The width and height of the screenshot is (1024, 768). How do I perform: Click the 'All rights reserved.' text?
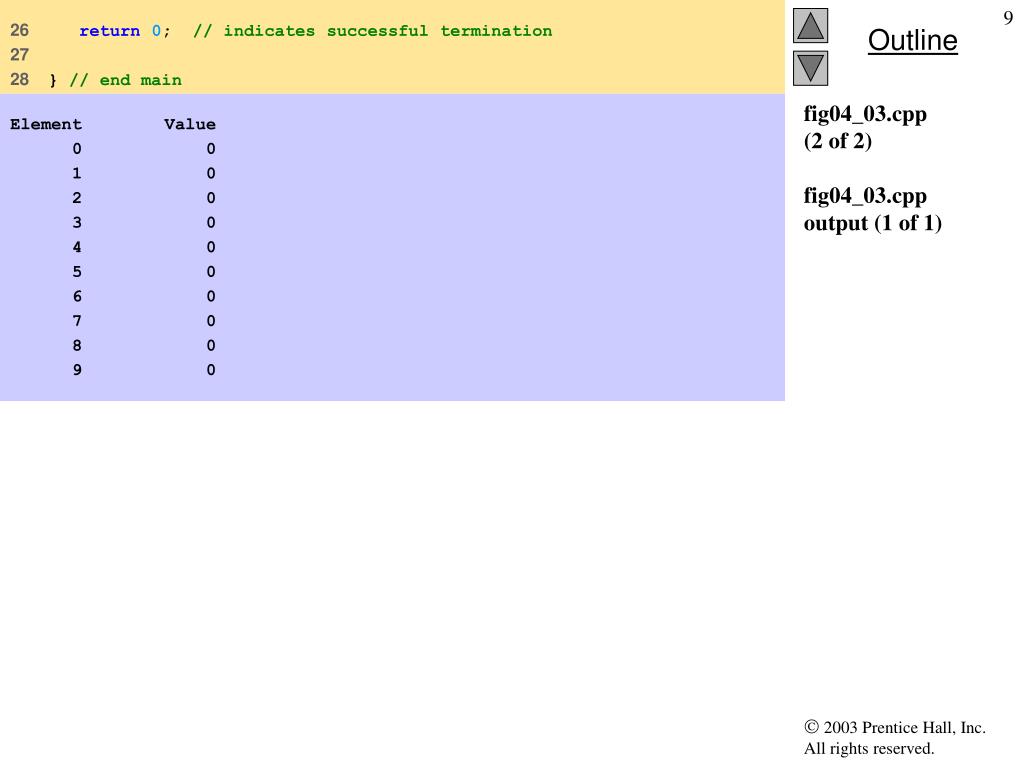pos(869,748)
